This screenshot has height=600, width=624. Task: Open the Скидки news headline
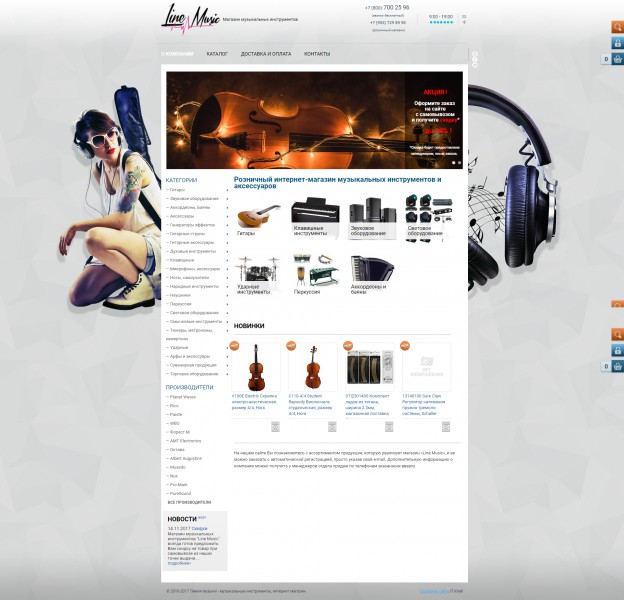click(199, 529)
